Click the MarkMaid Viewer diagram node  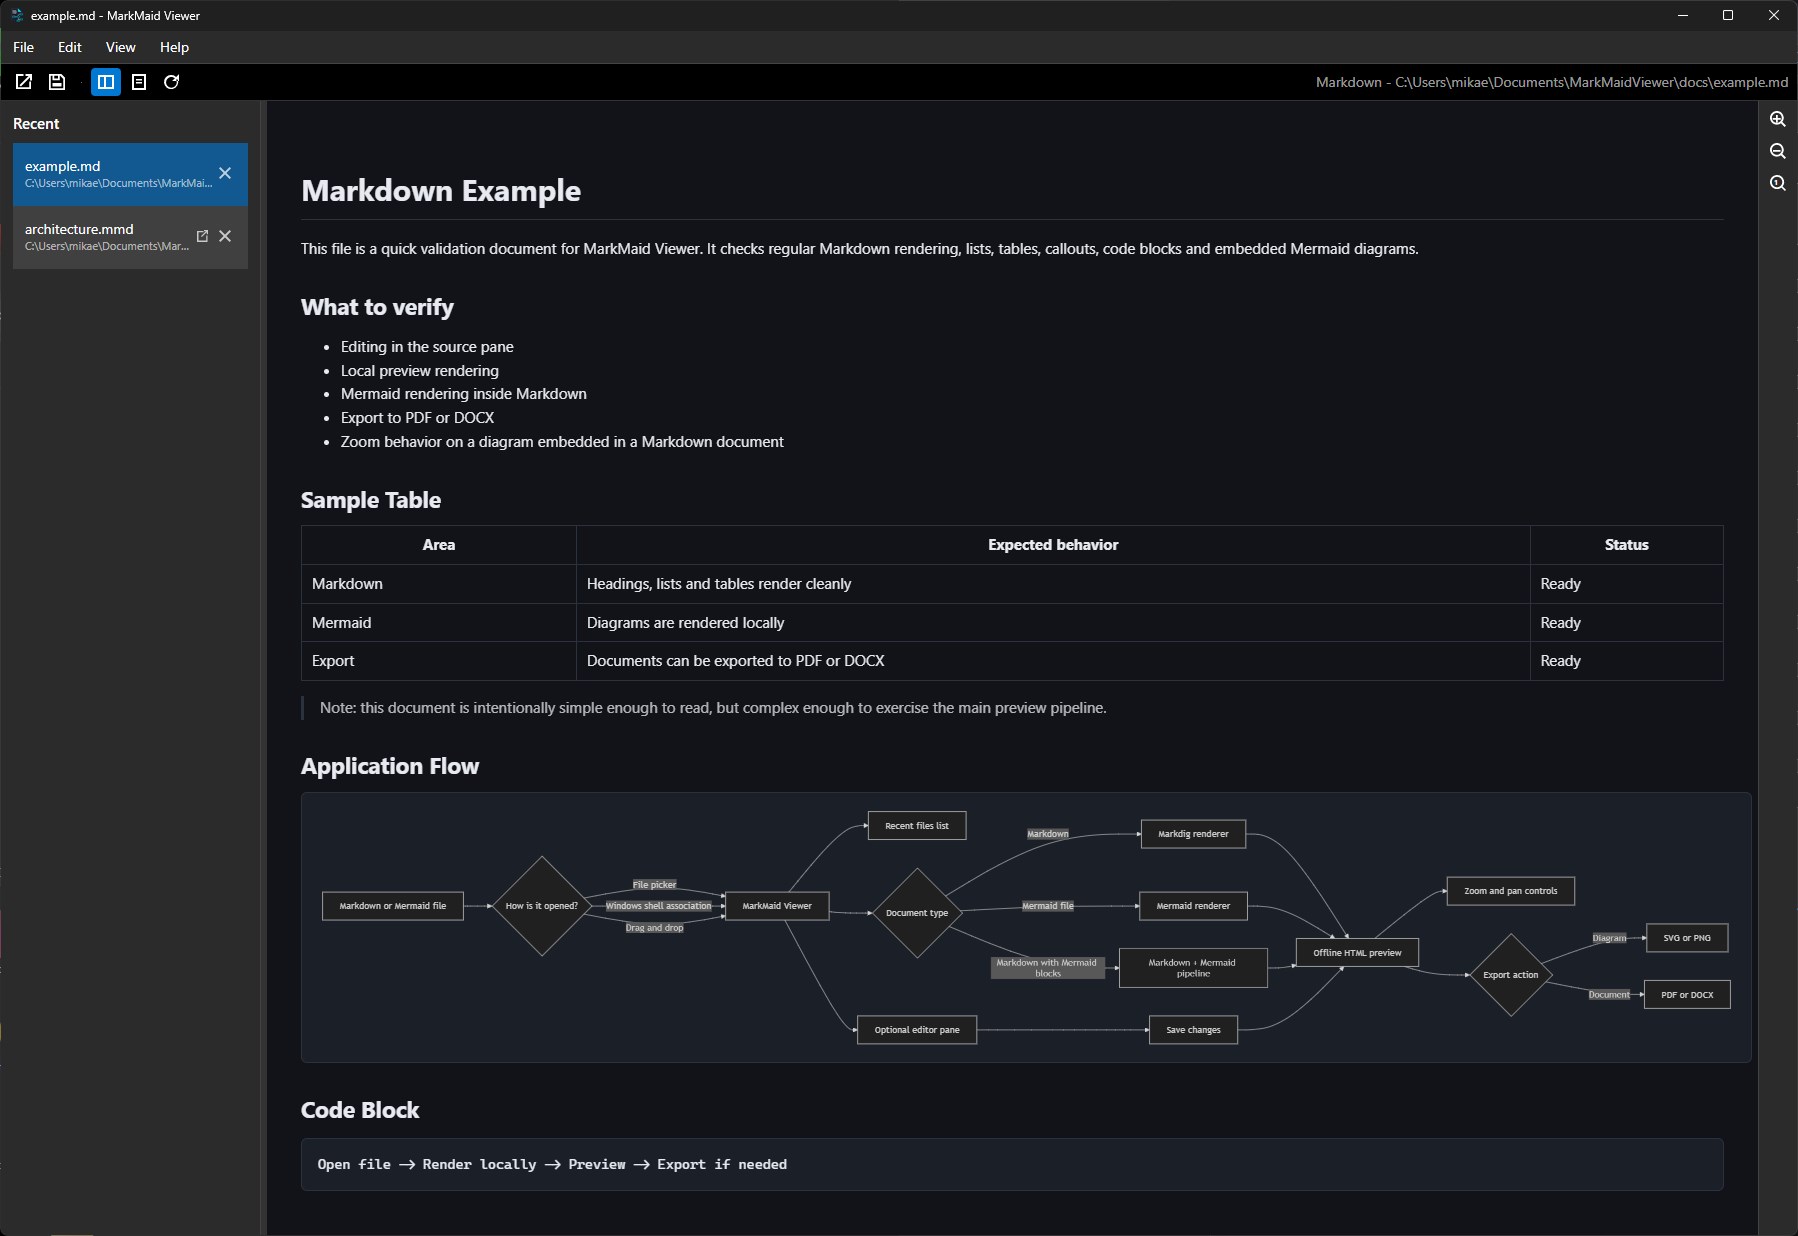(x=777, y=906)
